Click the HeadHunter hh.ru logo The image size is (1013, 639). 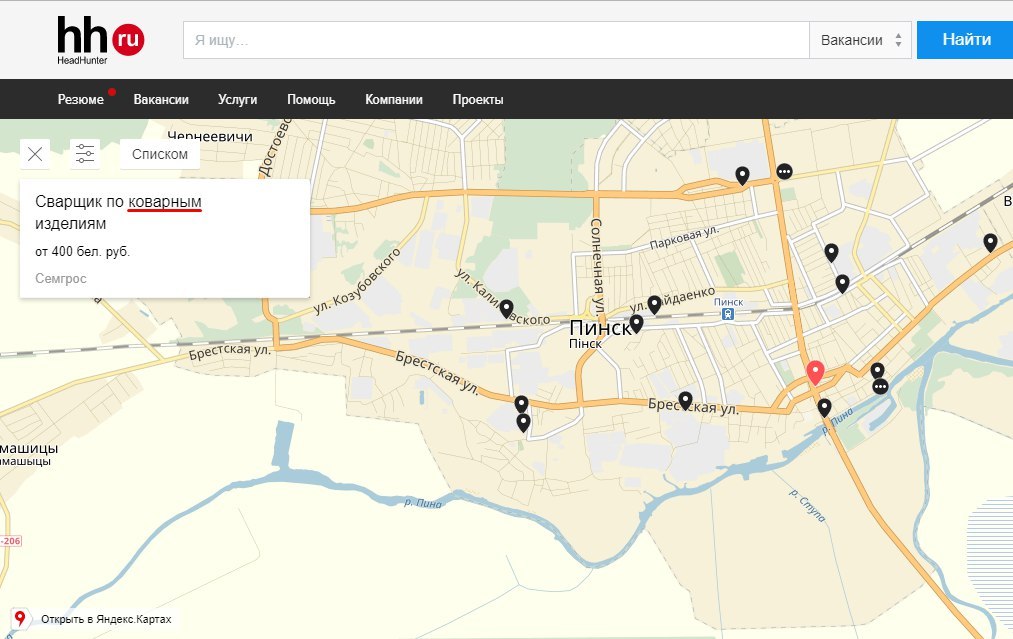pyautogui.click(x=100, y=40)
